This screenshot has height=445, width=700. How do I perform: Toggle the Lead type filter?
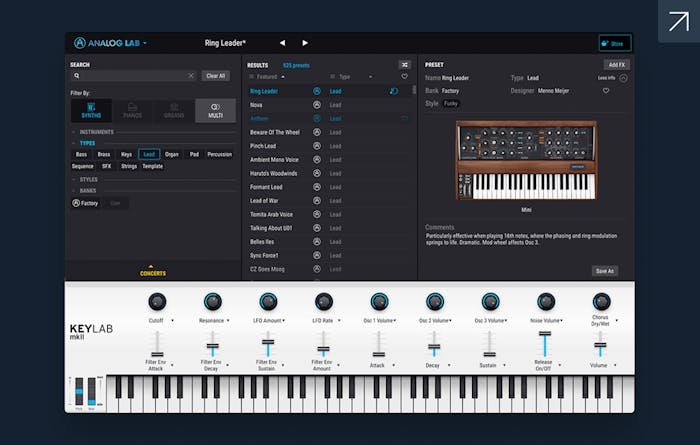(149, 155)
